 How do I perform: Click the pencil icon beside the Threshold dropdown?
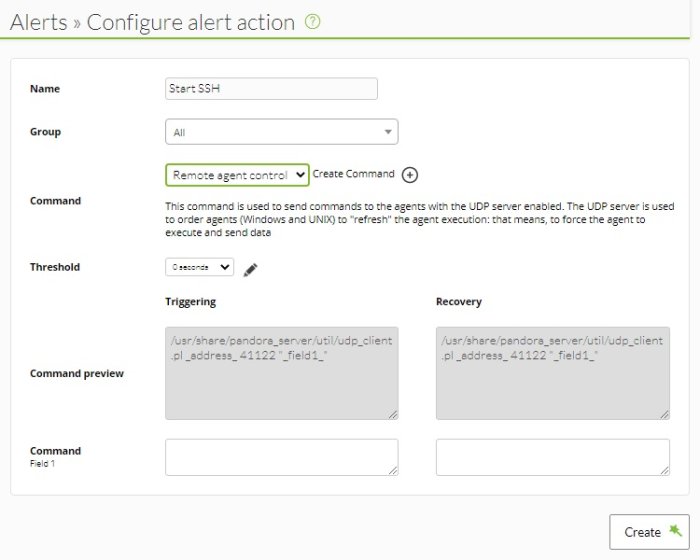(x=250, y=270)
